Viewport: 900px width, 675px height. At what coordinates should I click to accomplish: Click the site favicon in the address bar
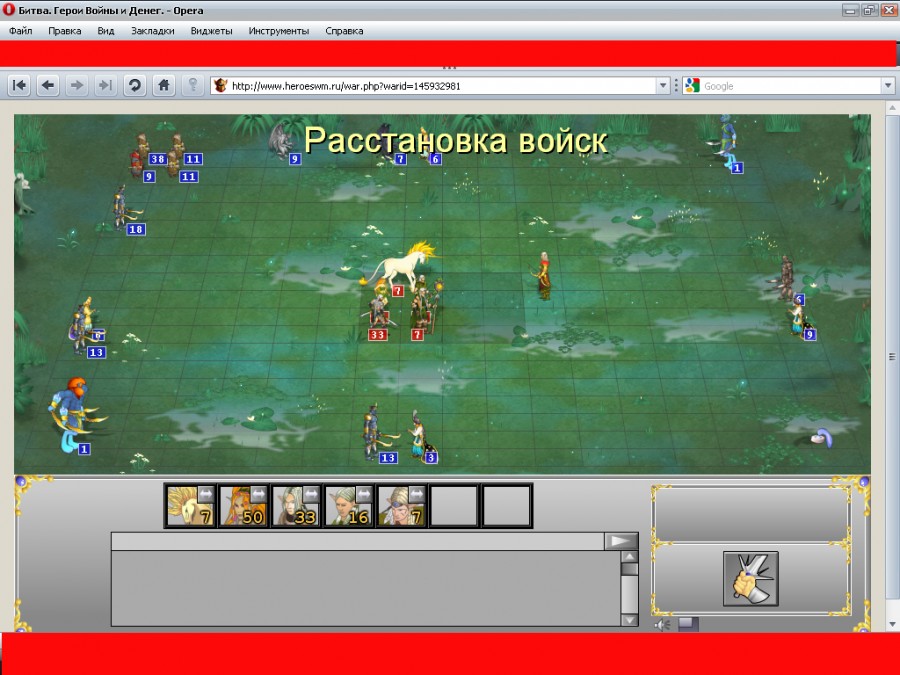pos(220,86)
